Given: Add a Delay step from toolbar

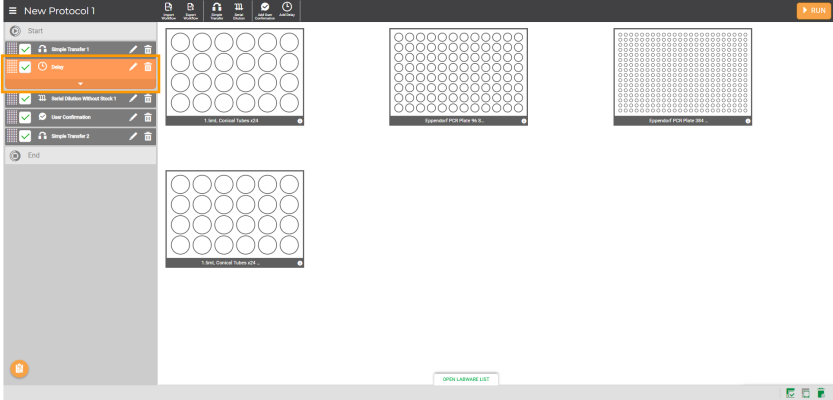Looking at the screenshot, I should 287,10.
